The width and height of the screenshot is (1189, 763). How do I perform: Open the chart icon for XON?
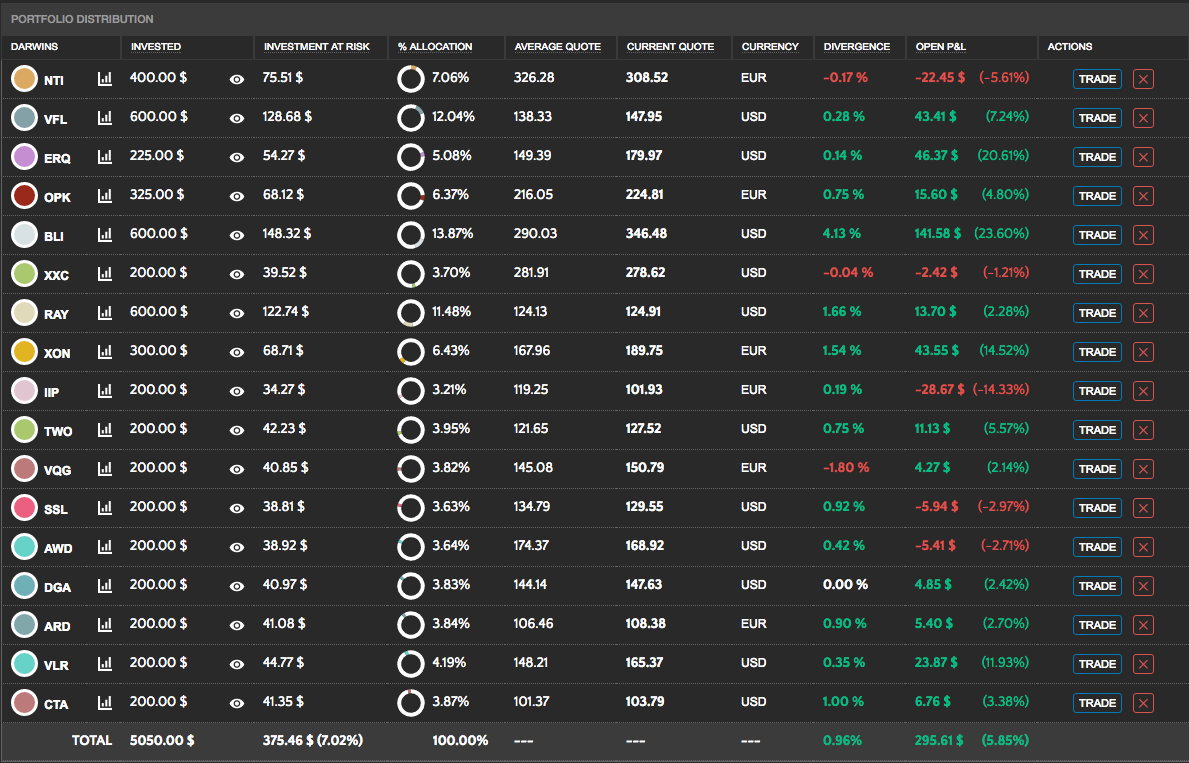click(104, 352)
